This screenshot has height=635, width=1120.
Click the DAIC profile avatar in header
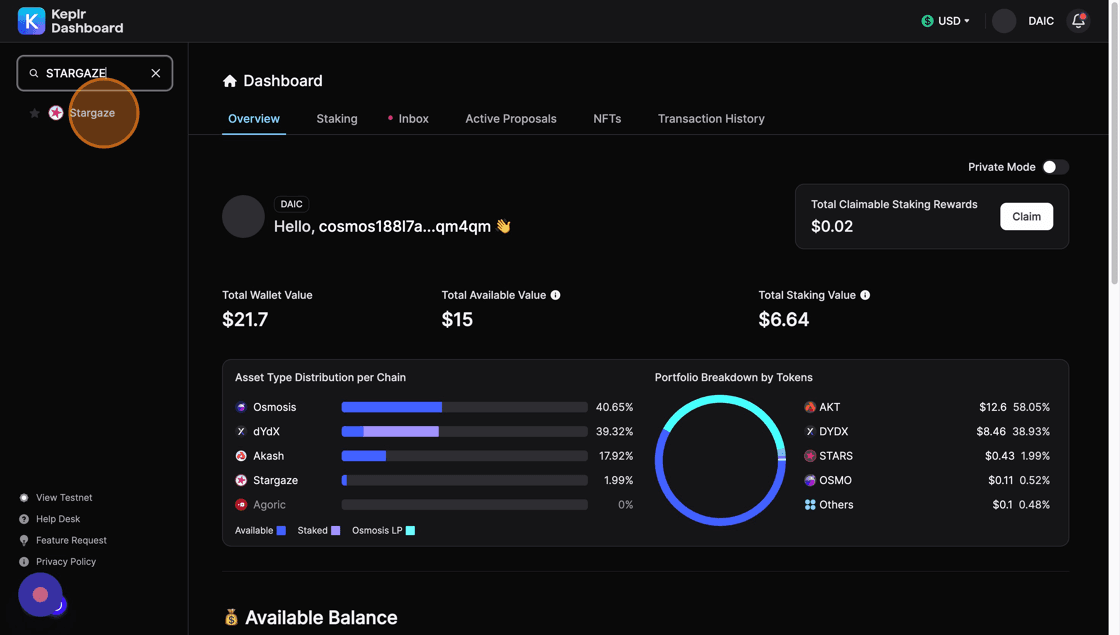[1004, 21]
